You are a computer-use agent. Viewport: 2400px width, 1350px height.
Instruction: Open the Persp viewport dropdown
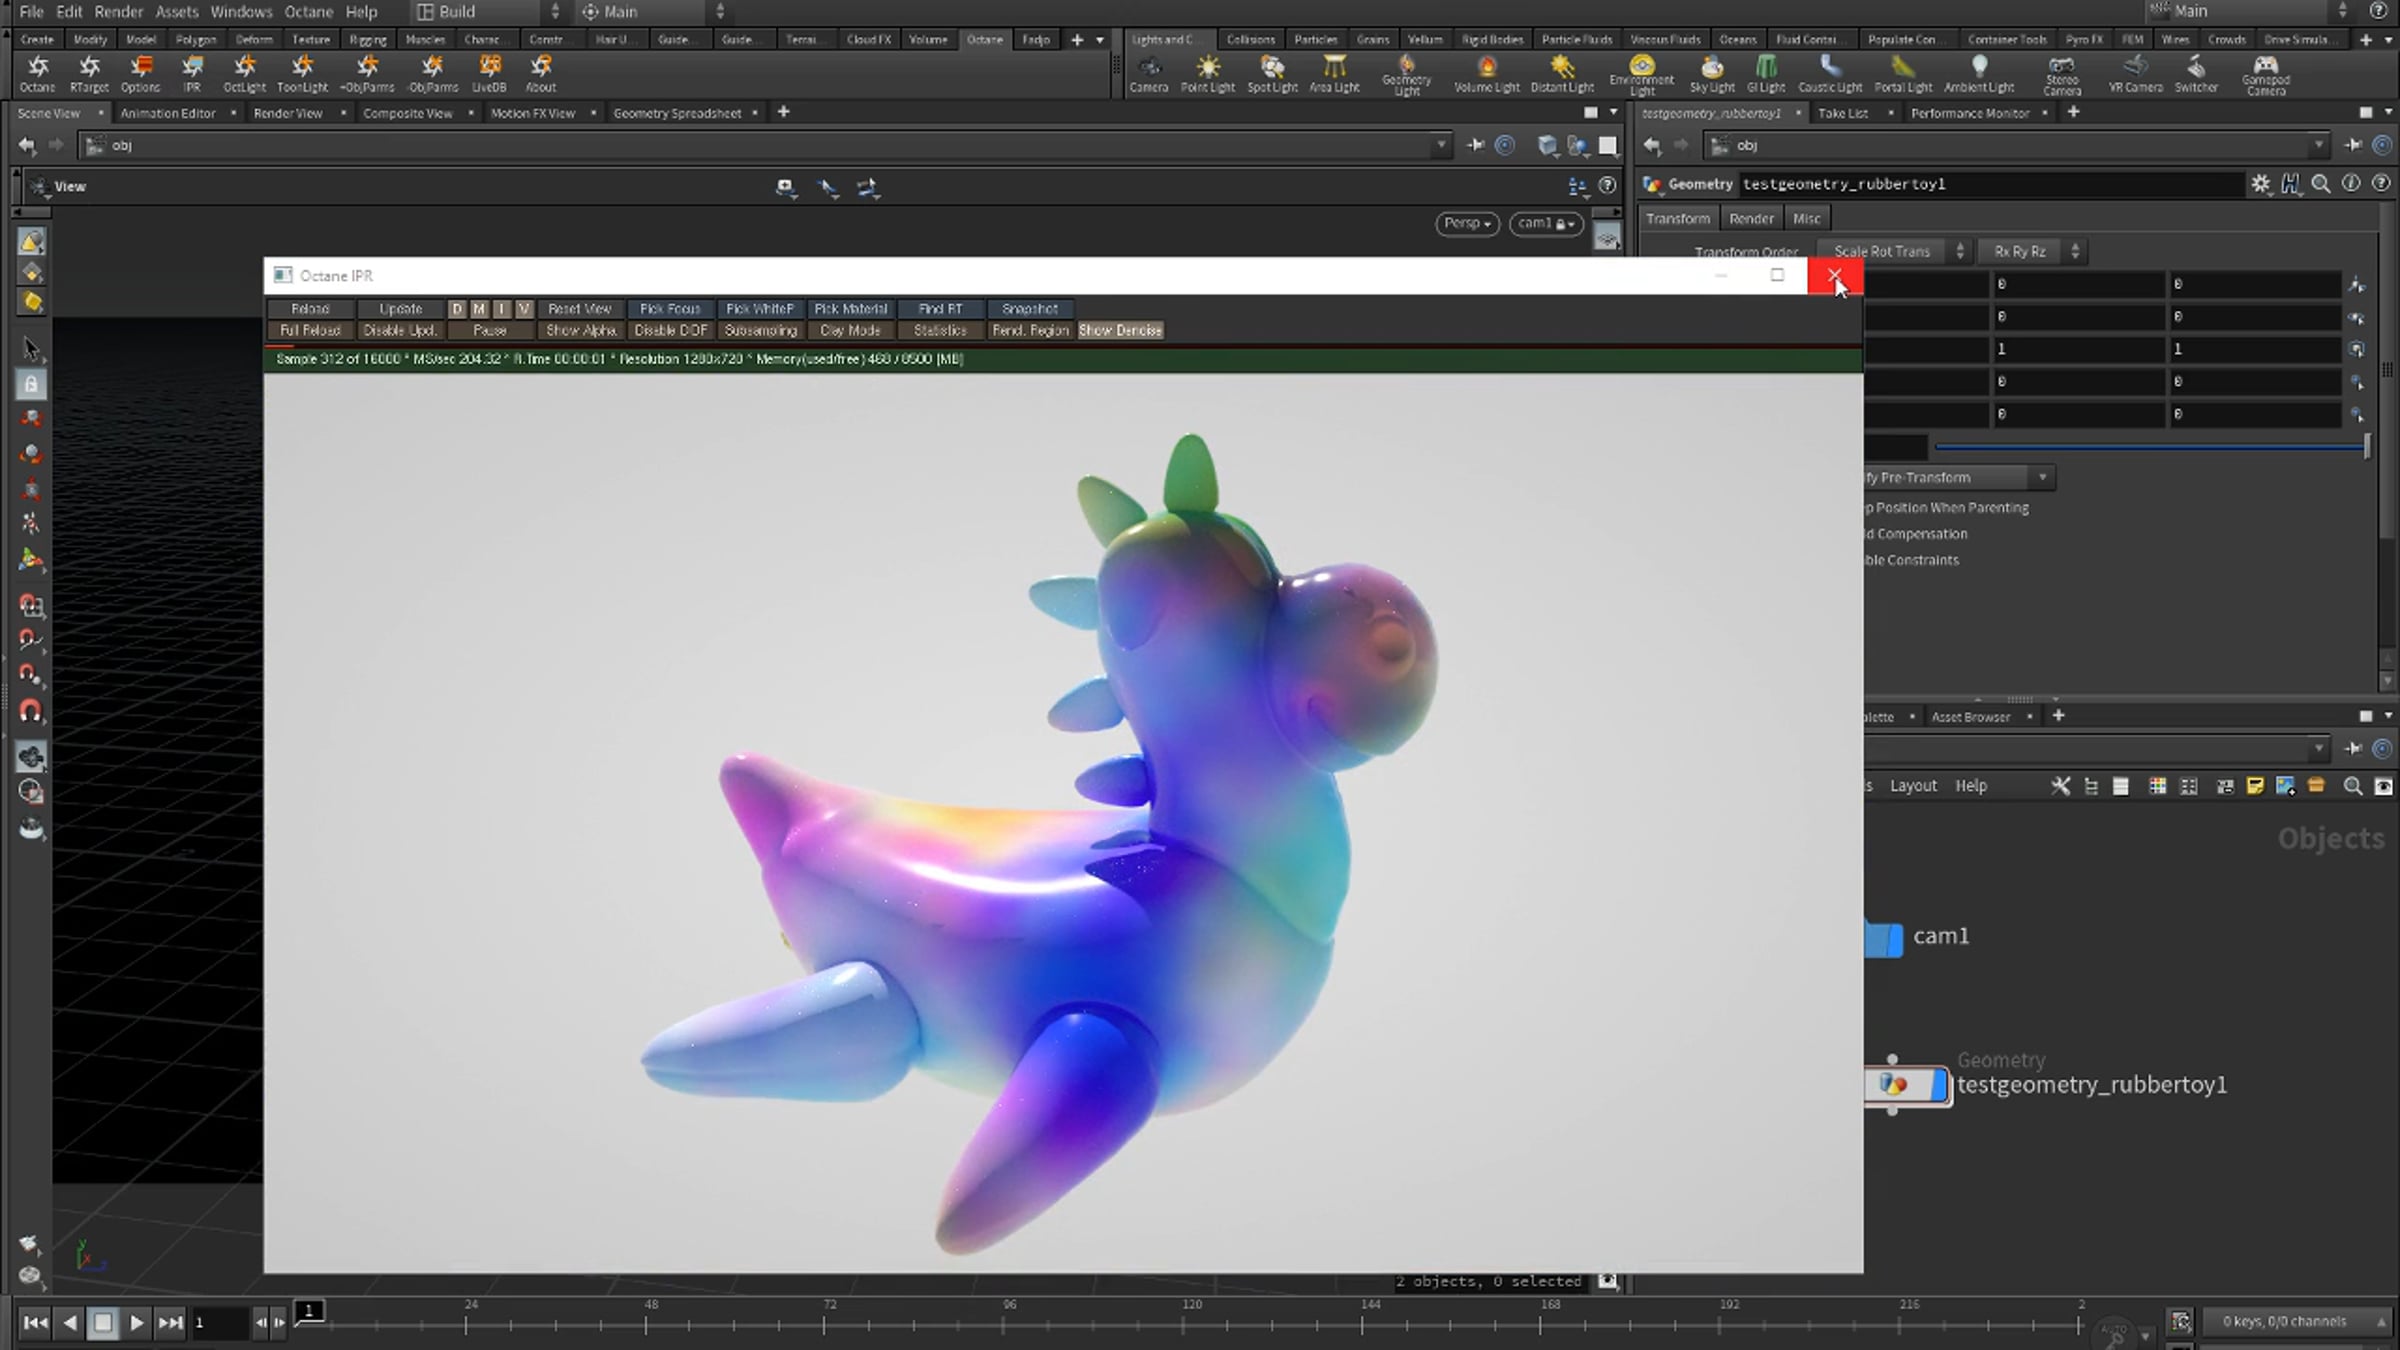click(x=1467, y=224)
